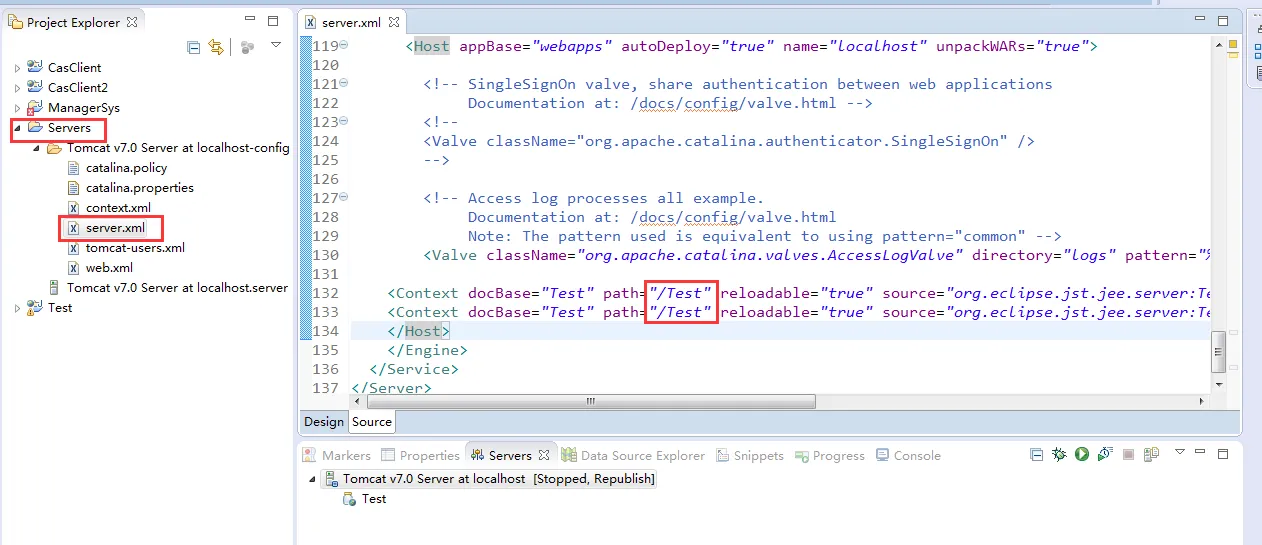Open the Snippets view tab
Image resolution: width=1262 pixels, height=545 pixels.
750,456
